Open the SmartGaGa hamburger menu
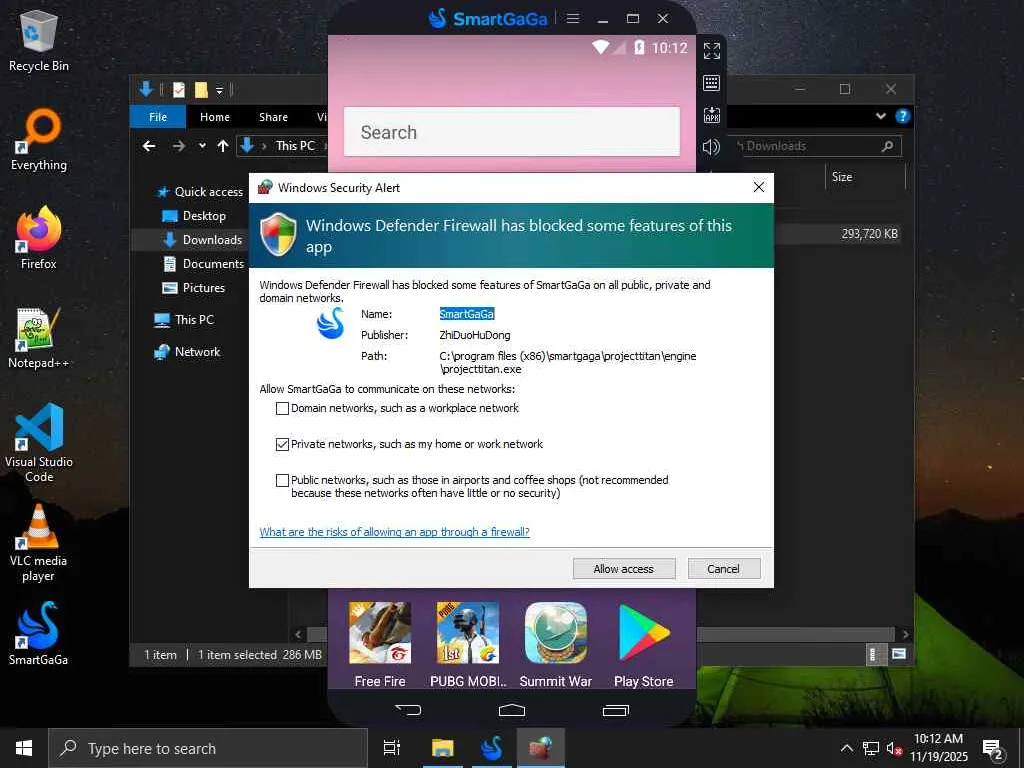 click(x=573, y=18)
